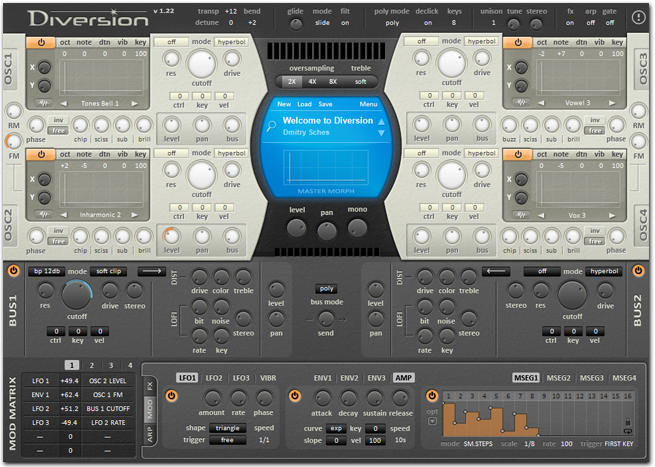Image resolution: width=655 pixels, height=467 pixels.
Task: Toggle BUS1 power button
Action: (x=13, y=271)
